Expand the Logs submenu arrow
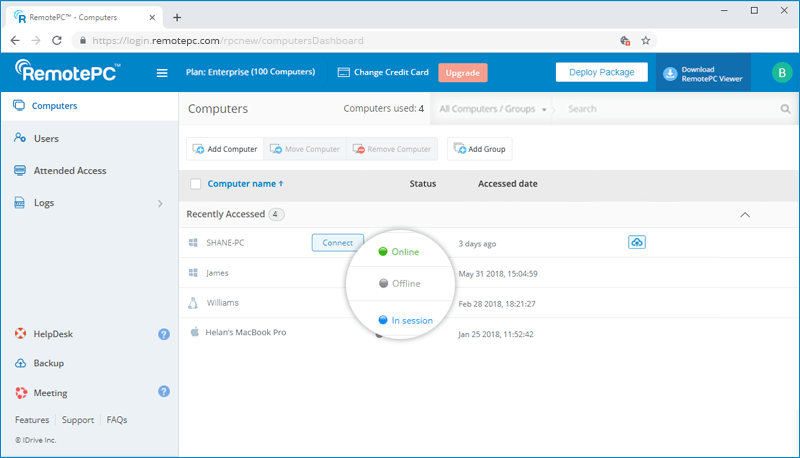 pyautogui.click(x=160, y=203)
